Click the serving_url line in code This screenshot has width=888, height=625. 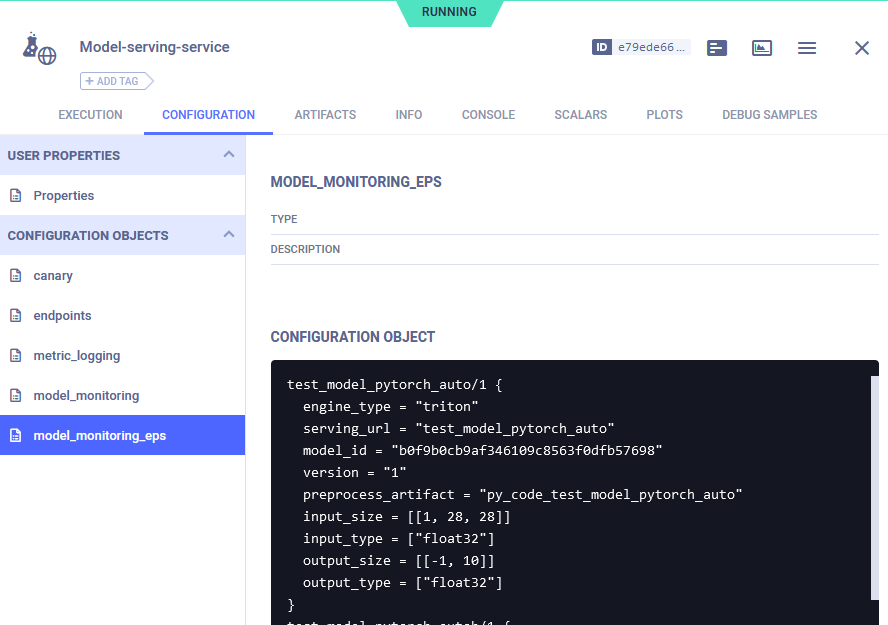[458, 429]
